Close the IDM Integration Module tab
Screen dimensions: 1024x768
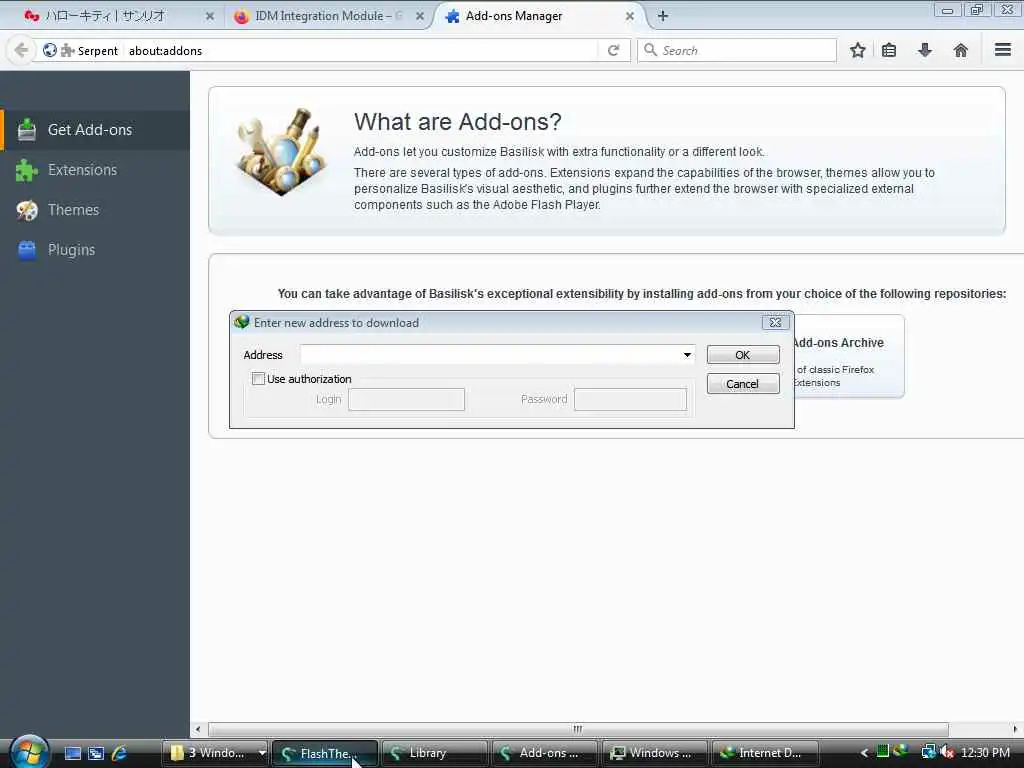(x=420, y=16)
